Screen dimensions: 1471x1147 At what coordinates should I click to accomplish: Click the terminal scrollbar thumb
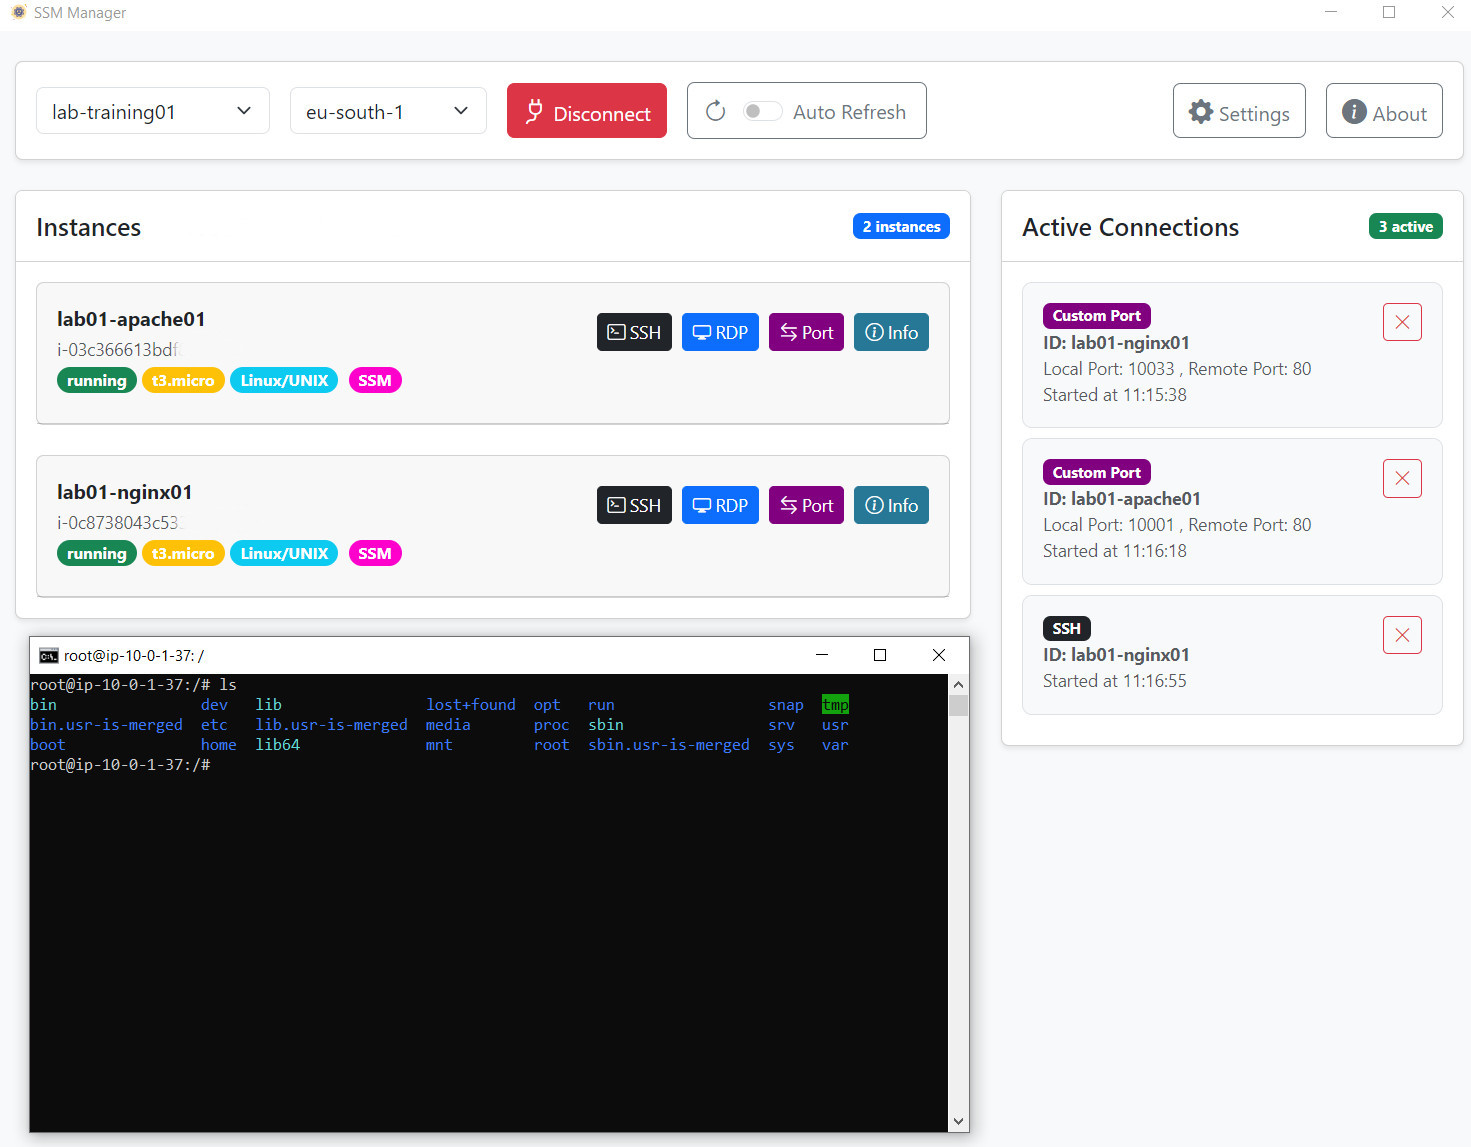[x=958, y=706]
